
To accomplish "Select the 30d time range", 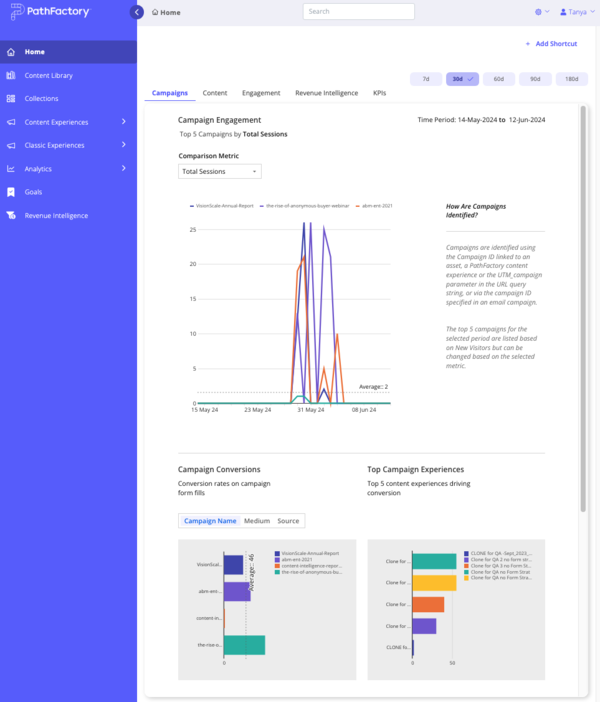I will pos(463,79).
